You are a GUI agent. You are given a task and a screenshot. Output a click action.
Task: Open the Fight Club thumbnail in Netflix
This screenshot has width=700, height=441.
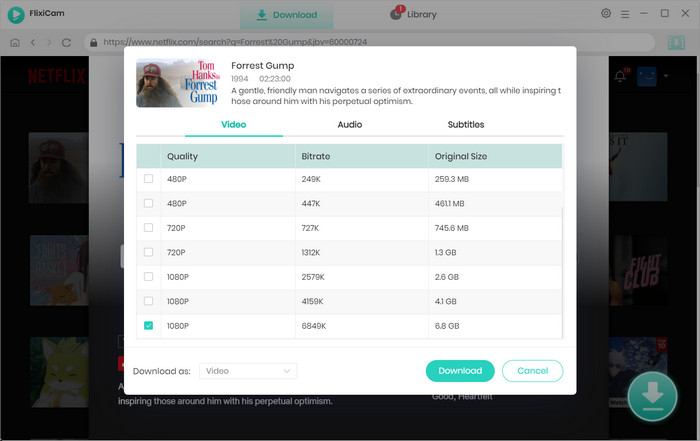point(638,270)
